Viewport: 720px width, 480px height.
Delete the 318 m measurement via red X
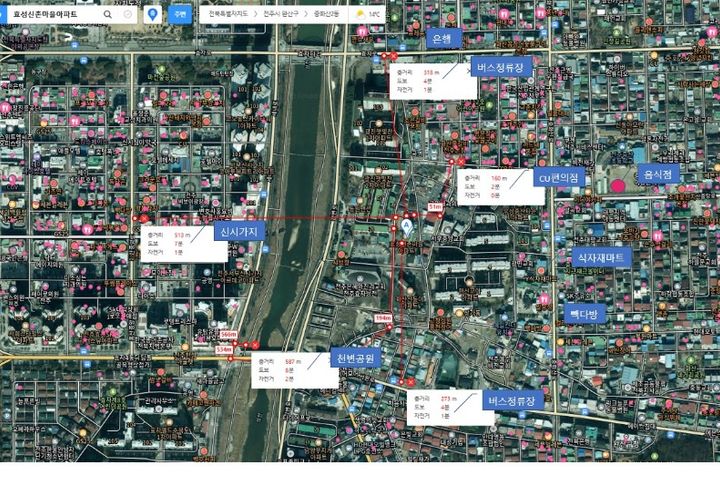click(394, 56)
